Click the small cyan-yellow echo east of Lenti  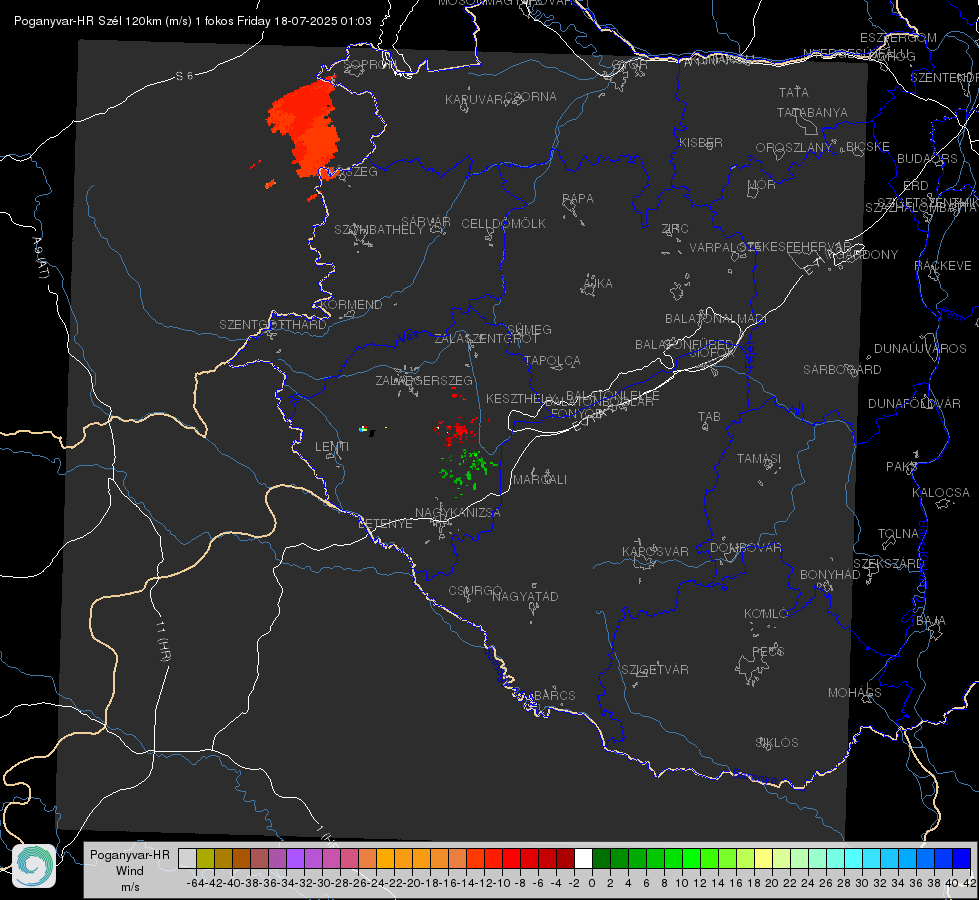click(363, 429)
